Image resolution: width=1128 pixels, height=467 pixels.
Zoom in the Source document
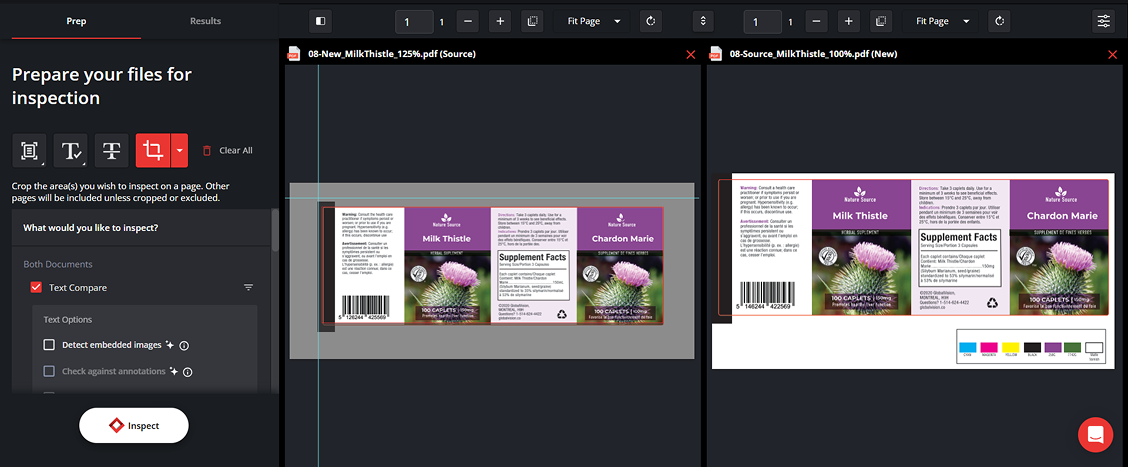[500, 21]
